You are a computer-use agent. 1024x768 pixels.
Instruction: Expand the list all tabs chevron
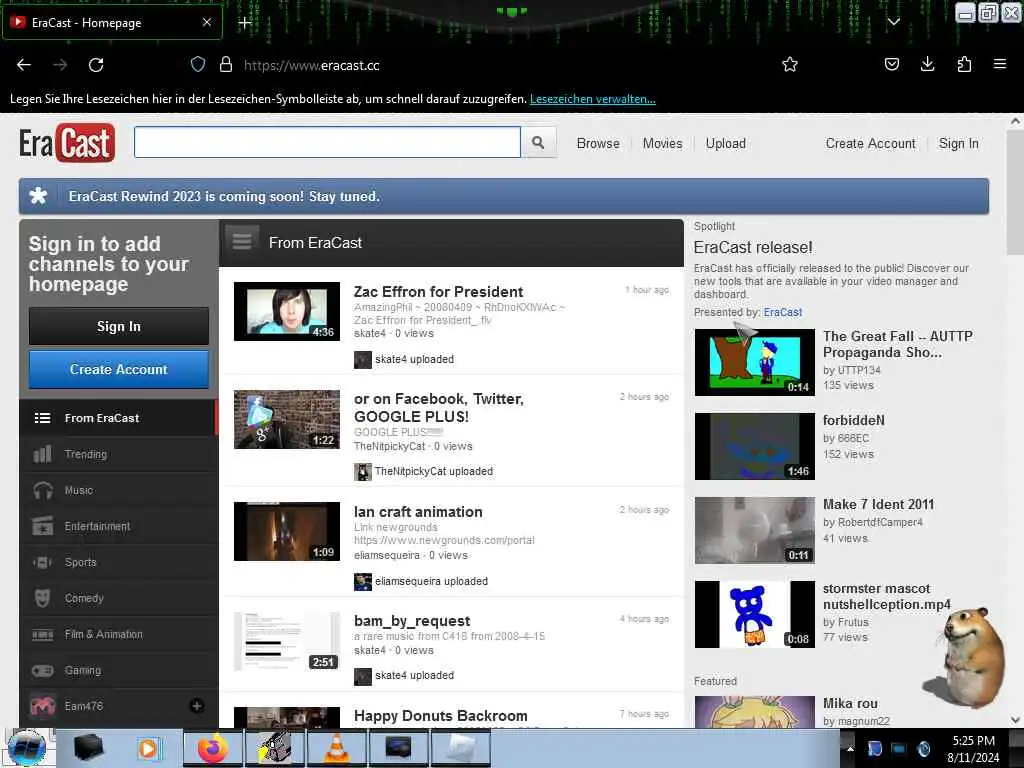[894, 22]
